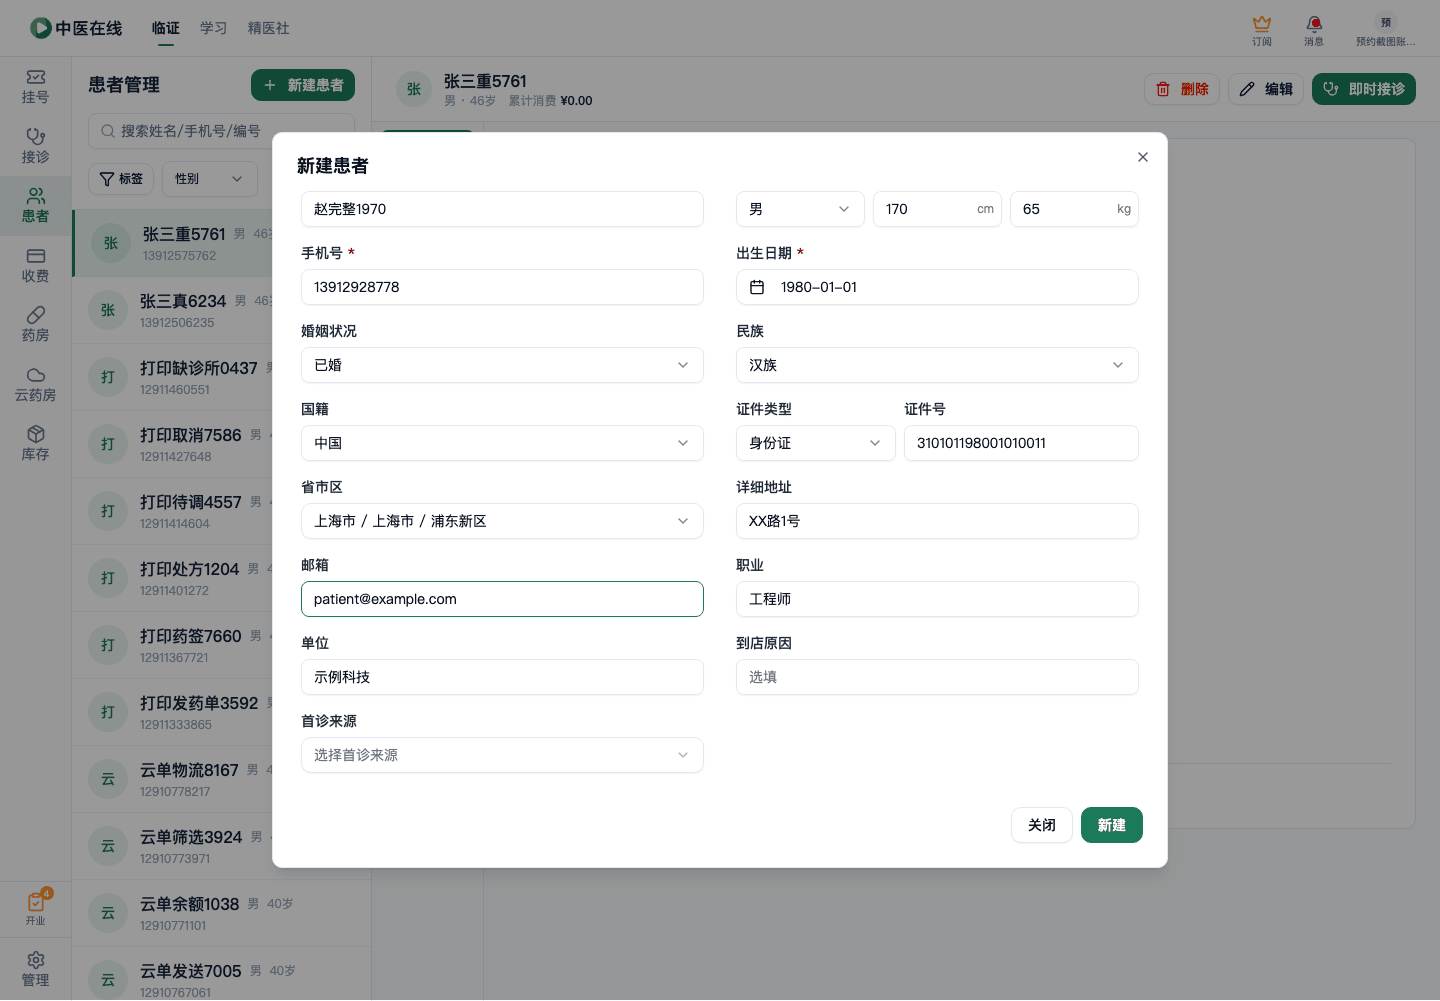Click the 新建患者 green button
The image size is (1440, 1001).
pos(303,85)
